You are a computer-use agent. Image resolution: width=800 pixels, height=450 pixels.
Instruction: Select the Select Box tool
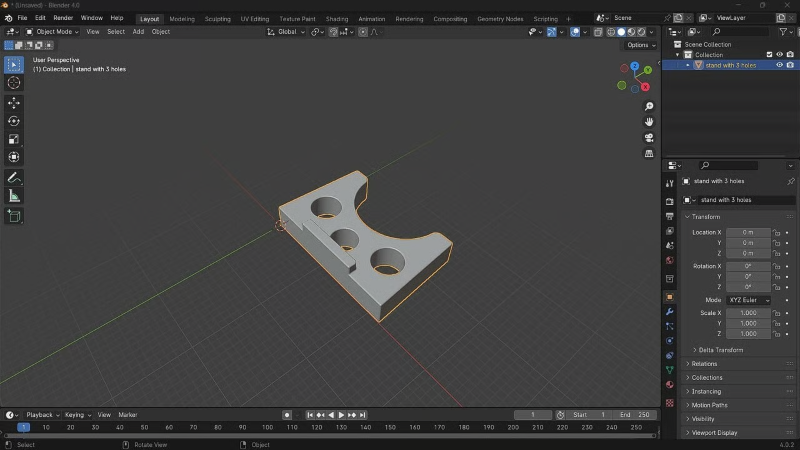click(x=14, y=65)
